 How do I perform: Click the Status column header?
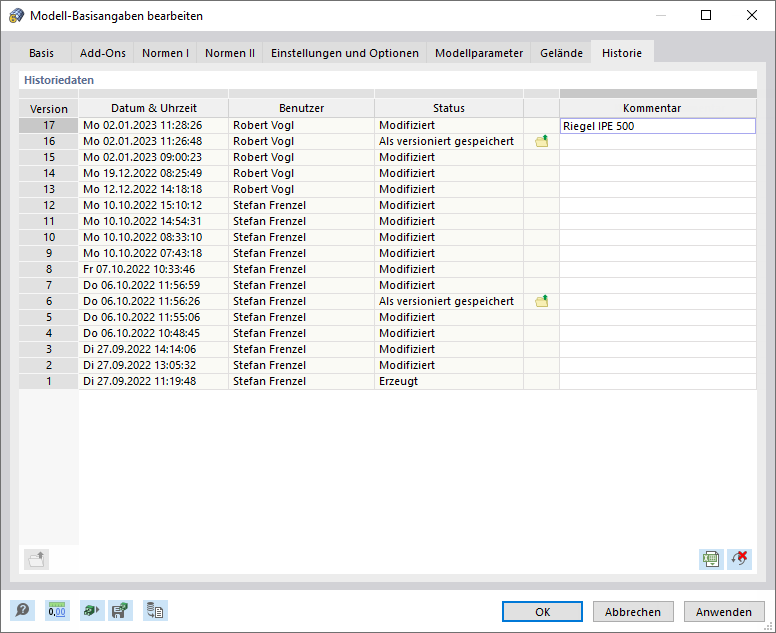(449, 108)
